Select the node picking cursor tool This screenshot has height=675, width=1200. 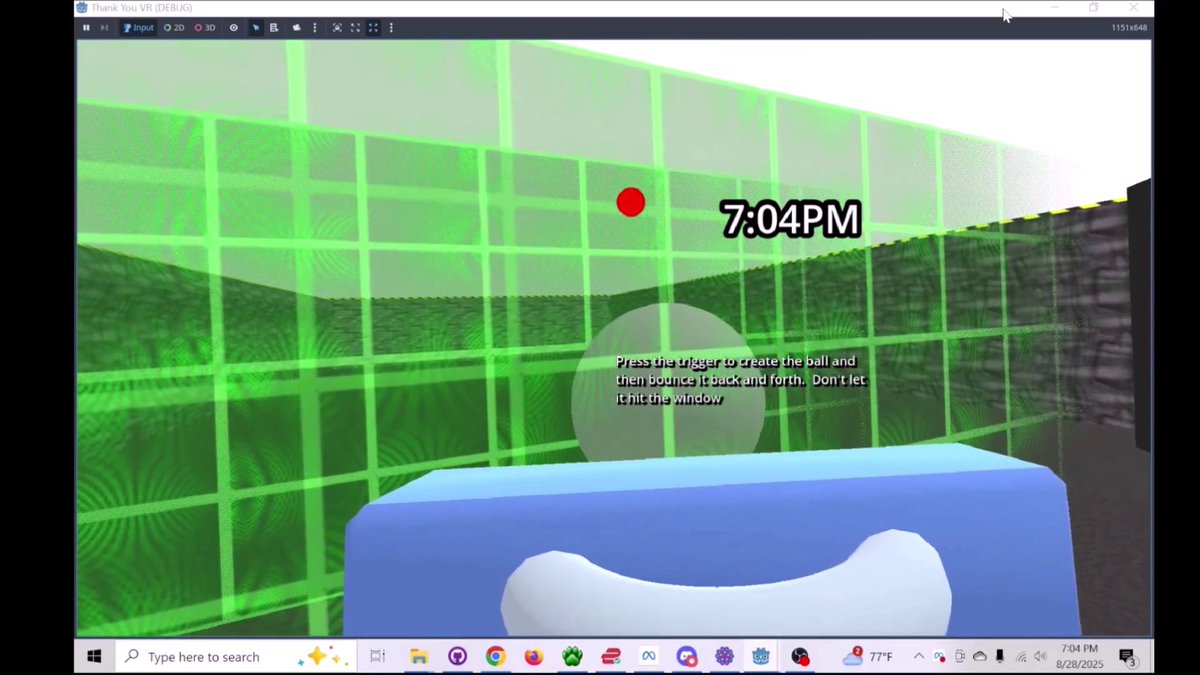pos(256,27)
